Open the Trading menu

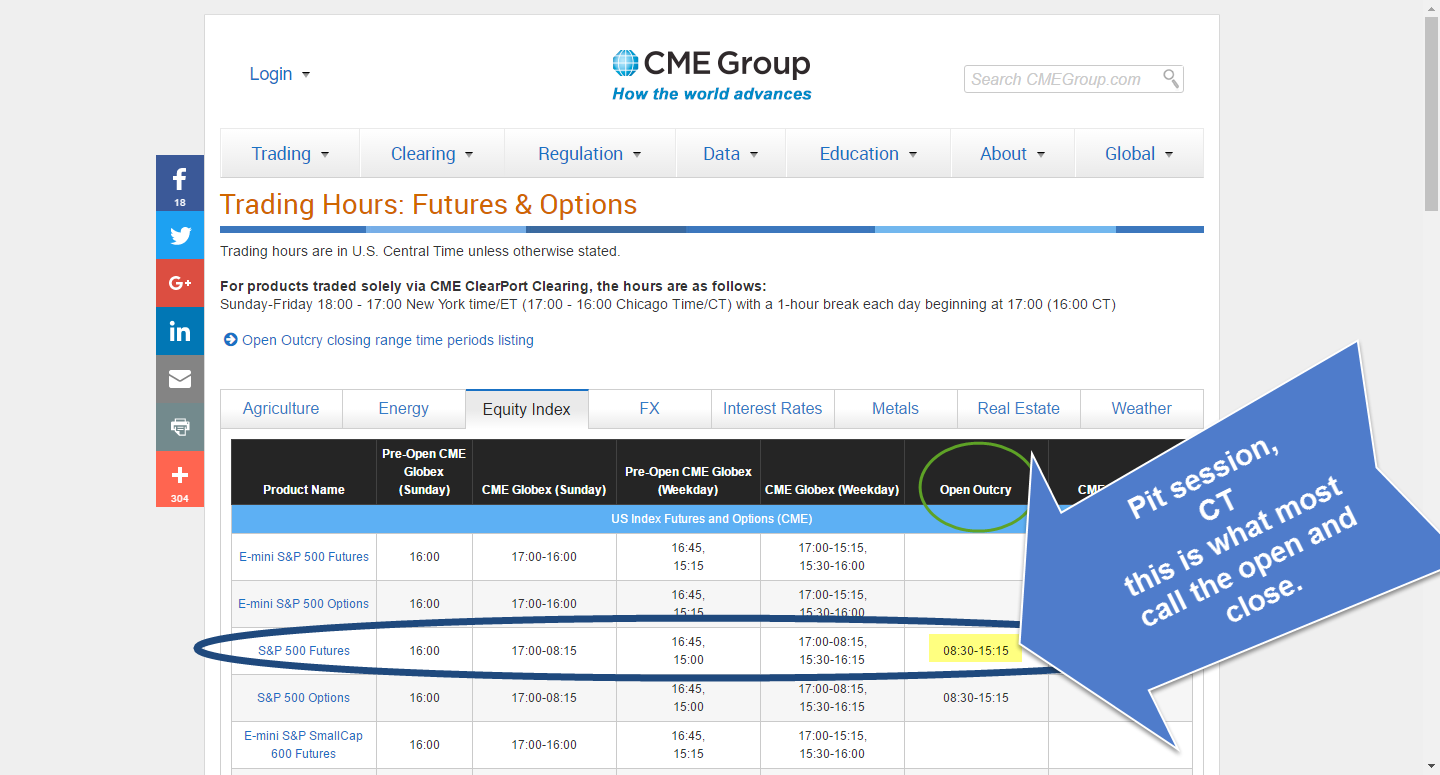(x=290, y=154)
